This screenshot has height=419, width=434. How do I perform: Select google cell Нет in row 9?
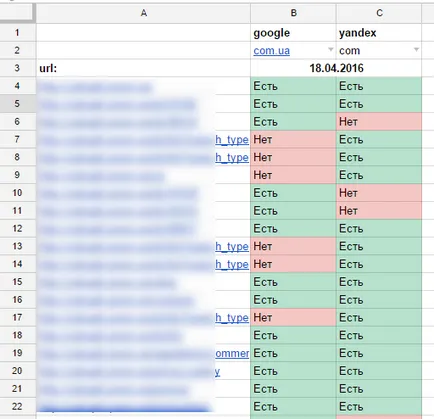coord(293,175)
